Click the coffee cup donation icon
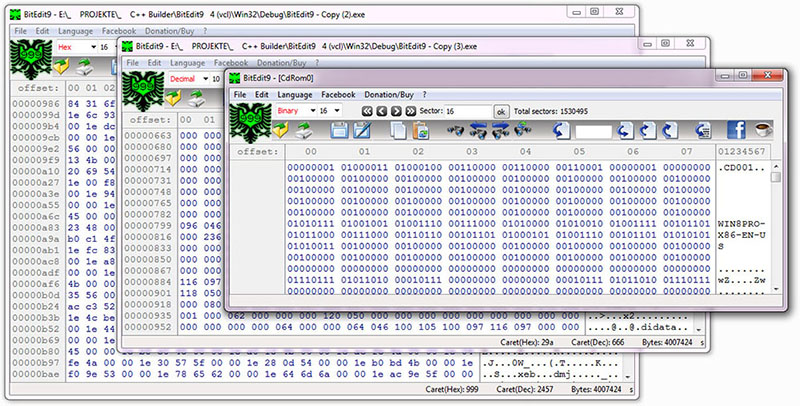 [x=763, y=130]
